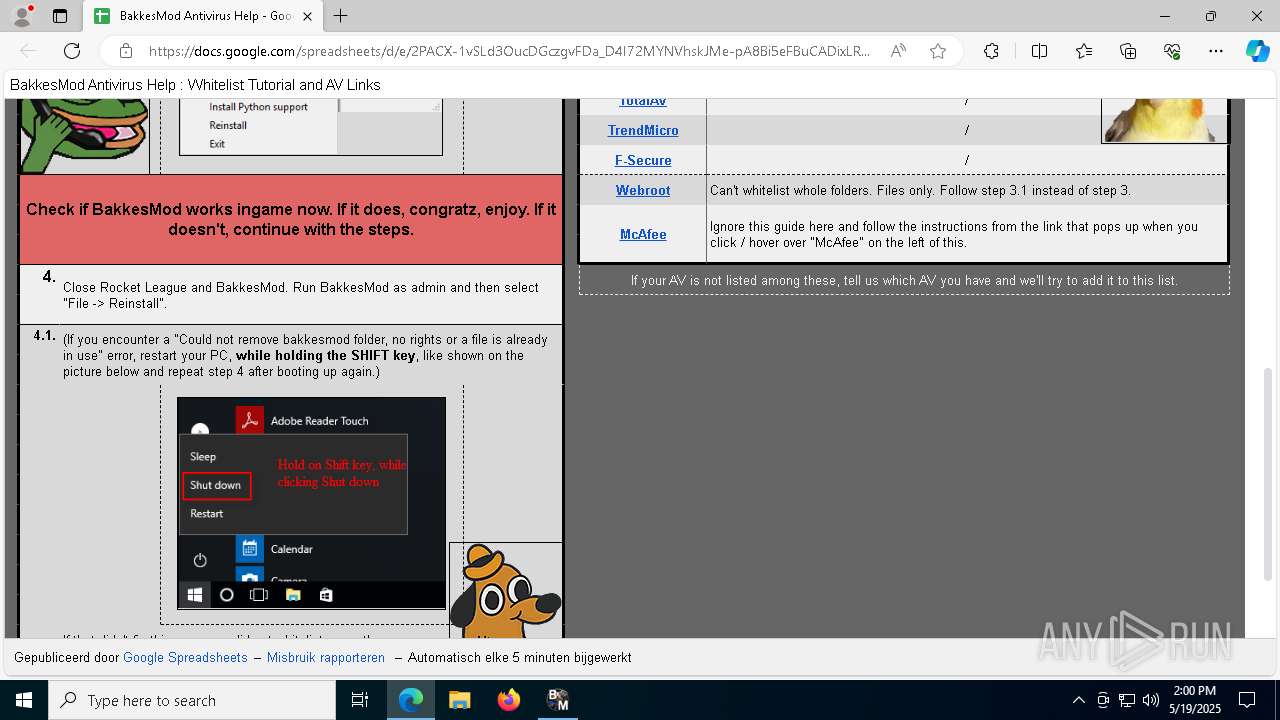
Task: Open Firefox from the taskbar
Action: point(509,700)
